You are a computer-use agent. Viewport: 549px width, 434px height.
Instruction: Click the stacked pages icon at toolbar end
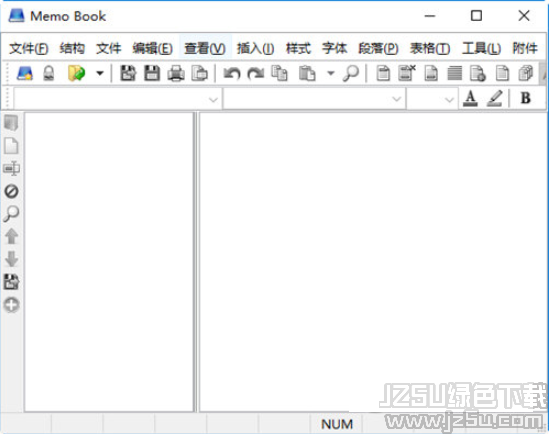coord(526,74)
